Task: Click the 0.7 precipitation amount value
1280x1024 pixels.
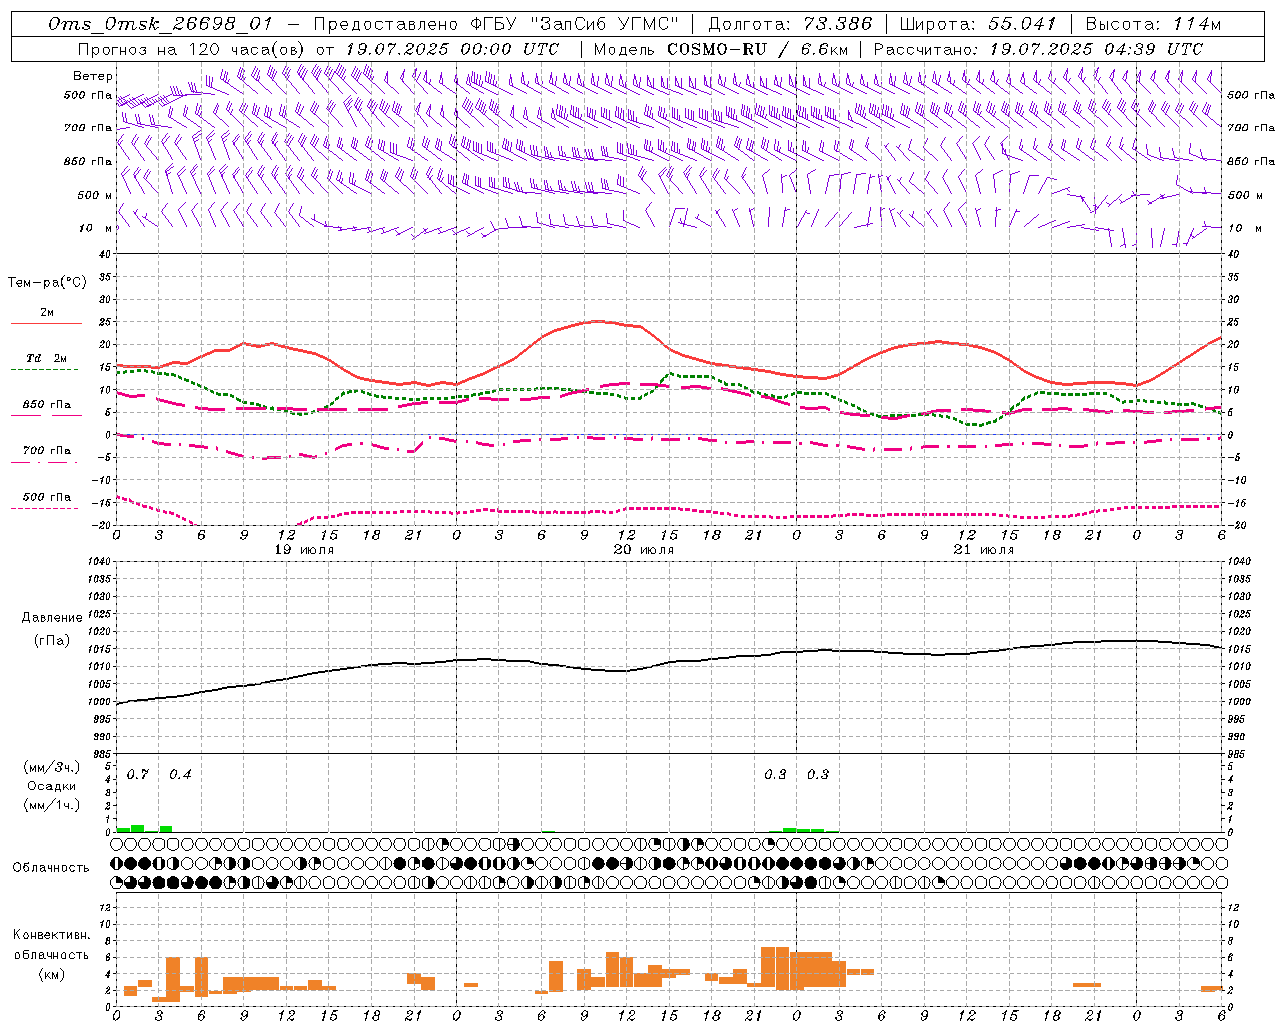Action: click(137, 775)
